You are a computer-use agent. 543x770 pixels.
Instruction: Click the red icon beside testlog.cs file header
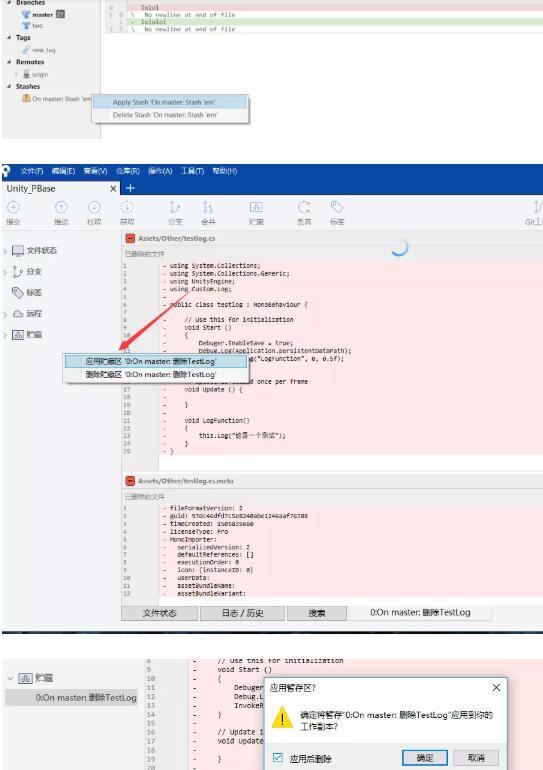(x=130, y=238)
